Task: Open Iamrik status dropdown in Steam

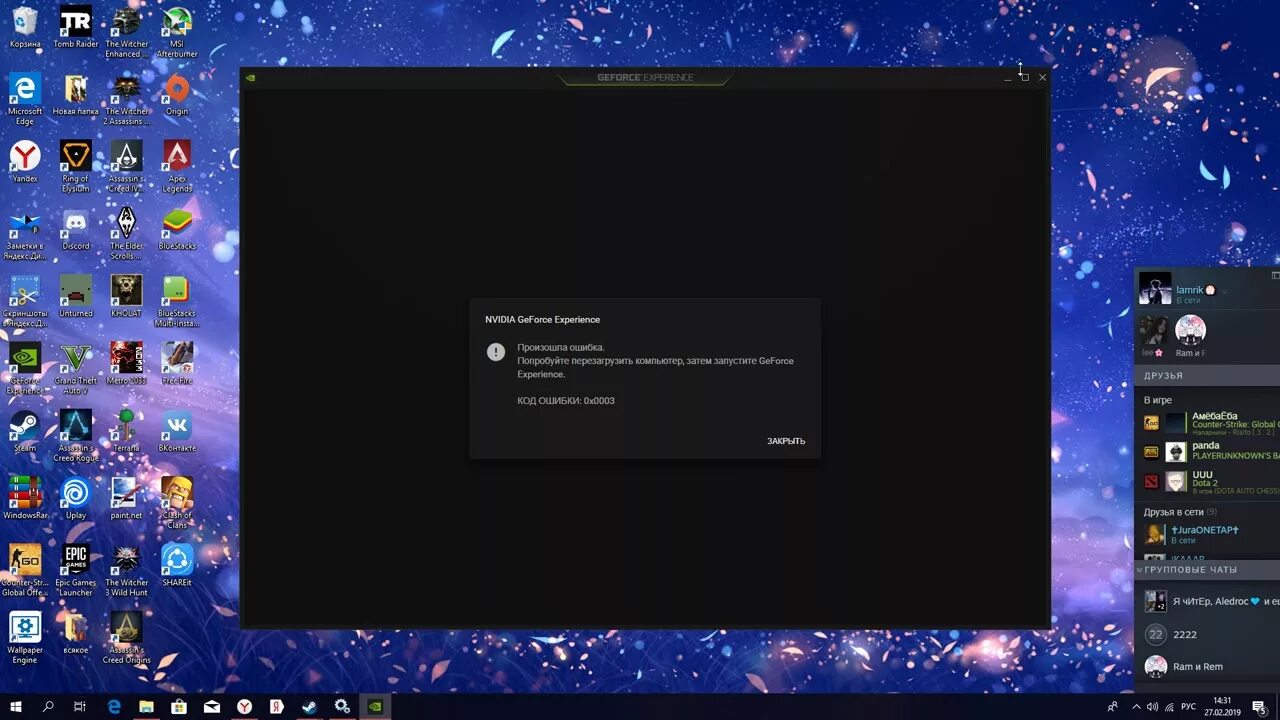Action: (1224, 291)
